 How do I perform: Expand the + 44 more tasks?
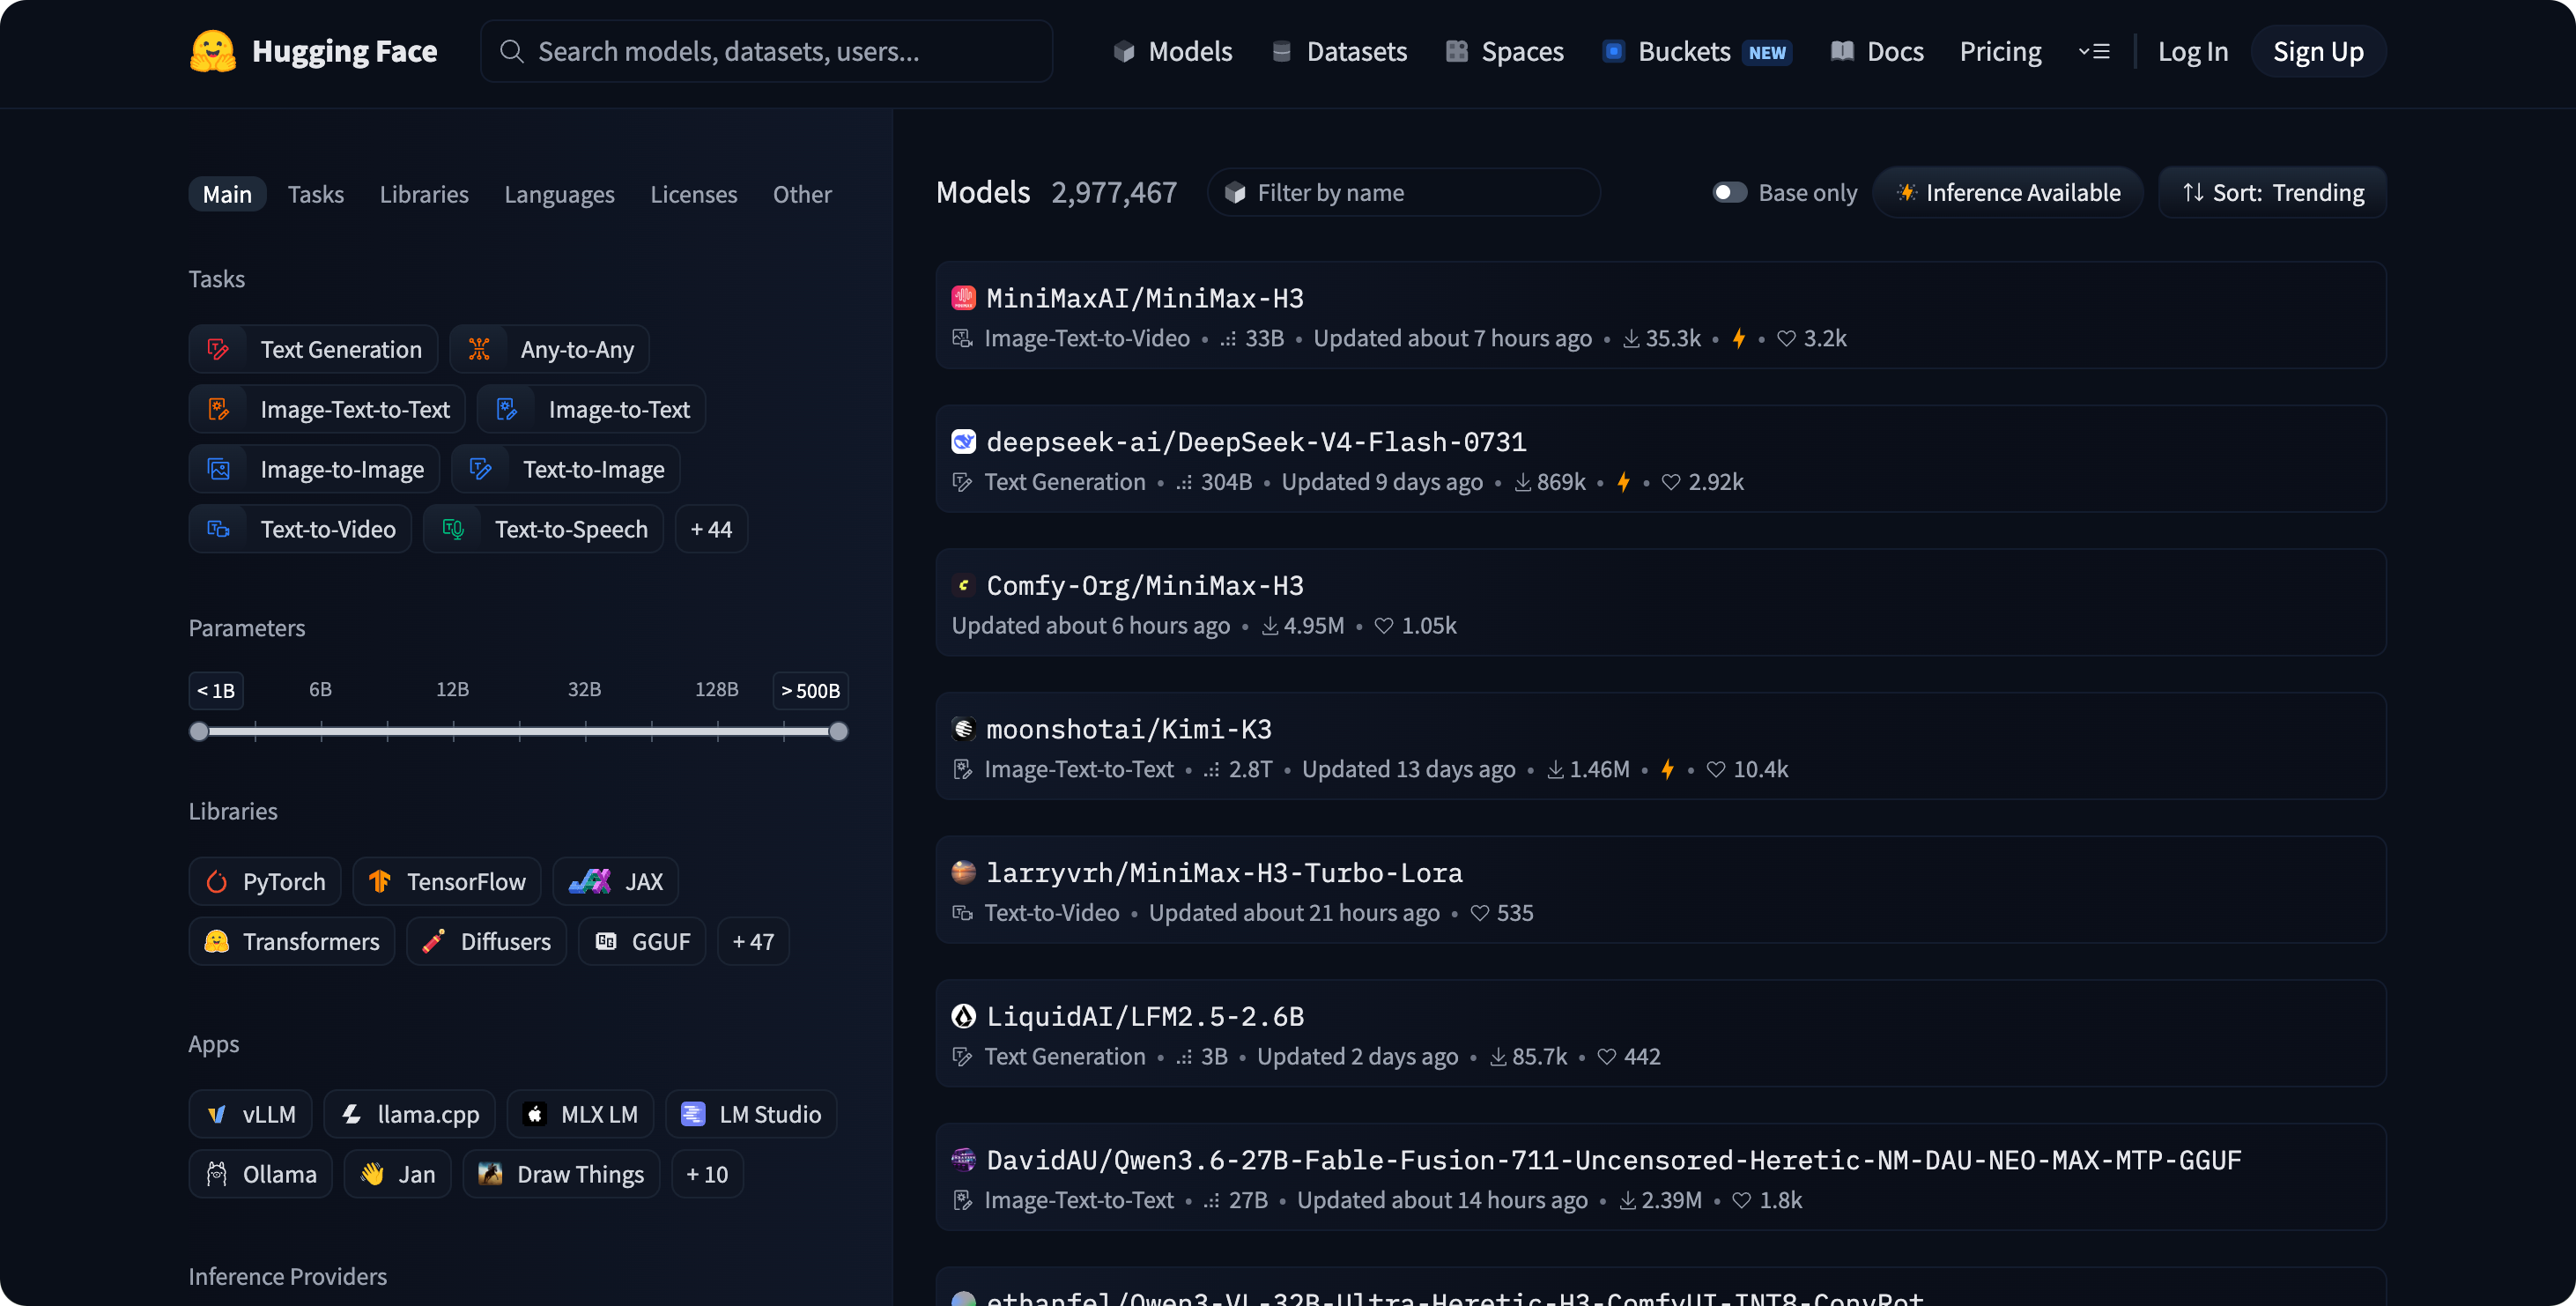712,529
